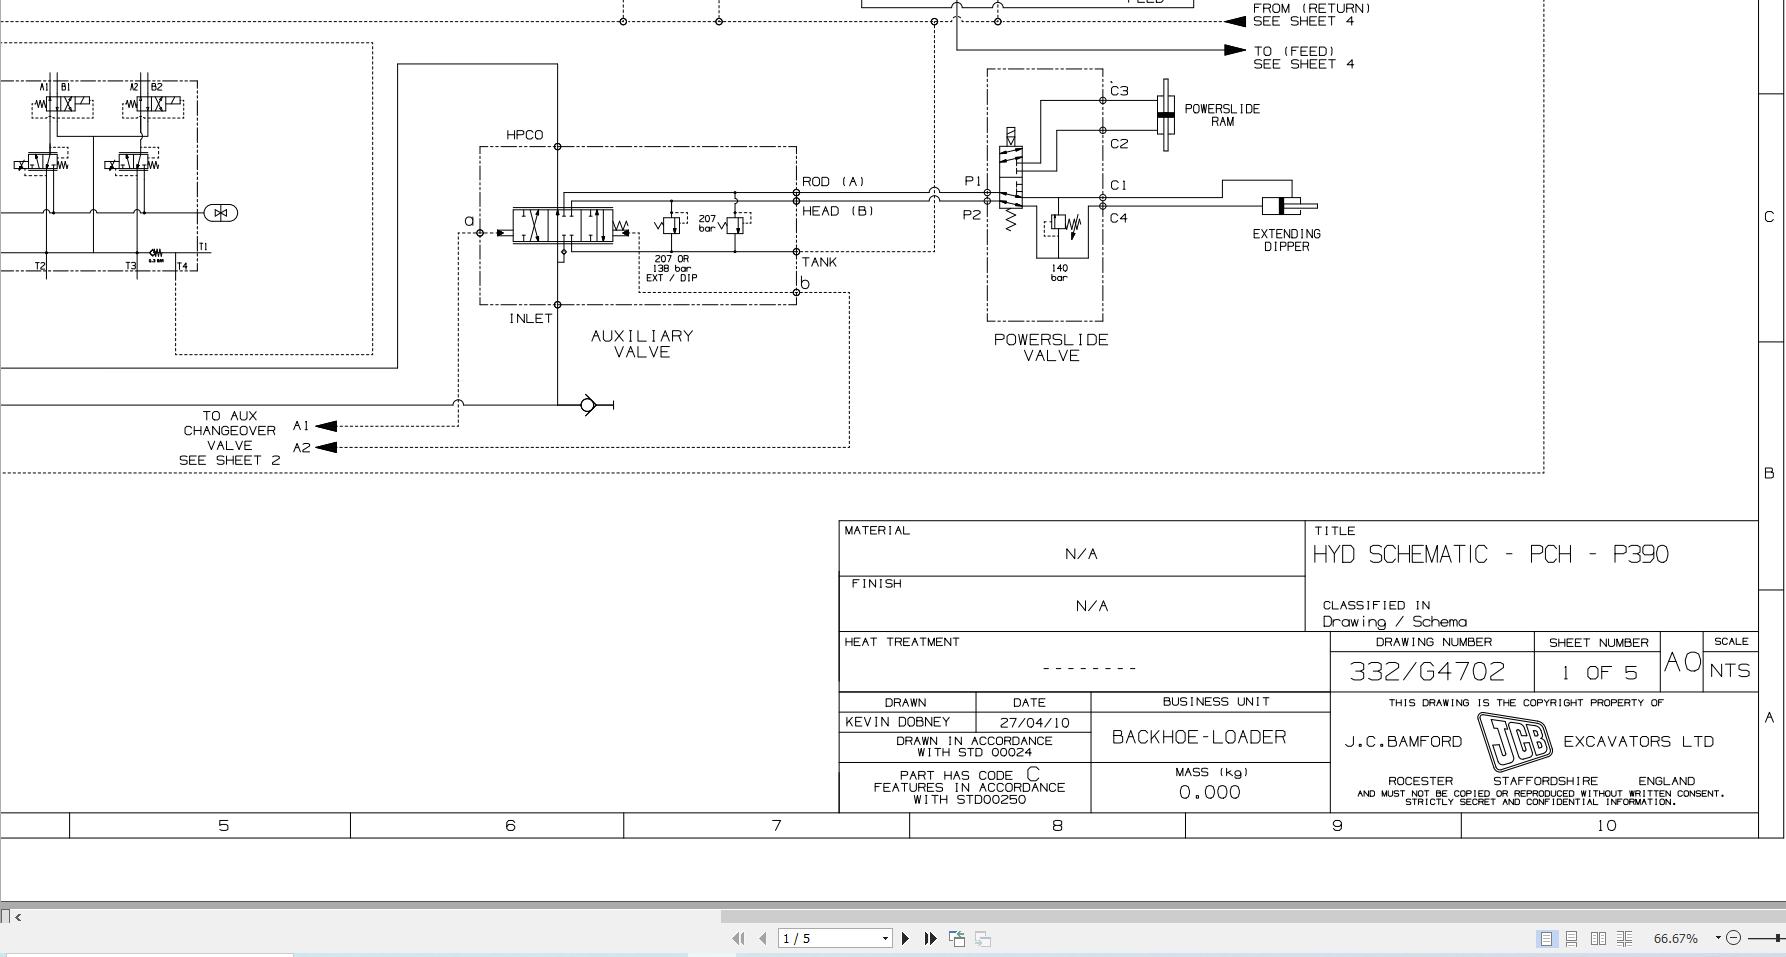Click the 66.67% zoom value
This screenshot has width=1786, height=957.
pos(1676,938)
